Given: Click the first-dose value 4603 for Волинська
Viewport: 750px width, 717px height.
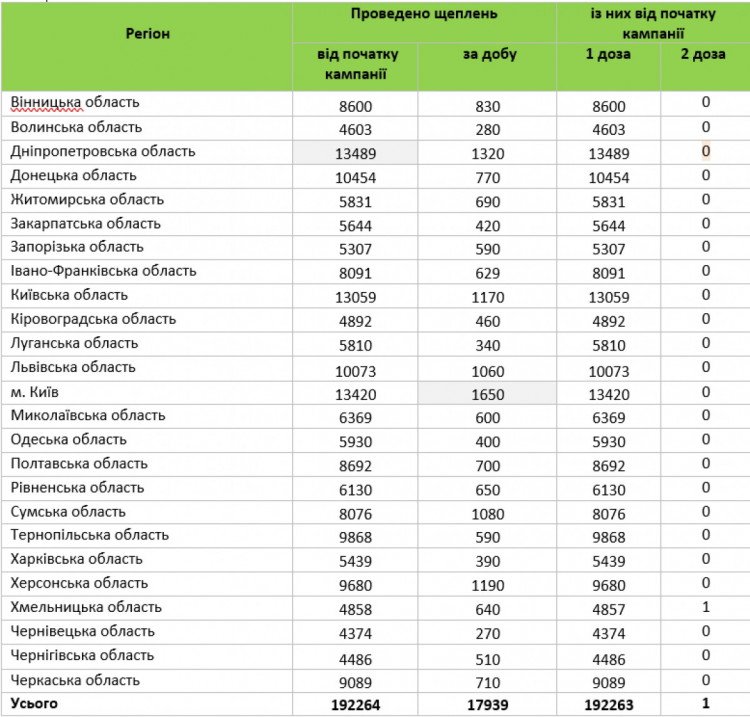Looking at the screenshot, I should pyautogui.click(x=608, y=130).
